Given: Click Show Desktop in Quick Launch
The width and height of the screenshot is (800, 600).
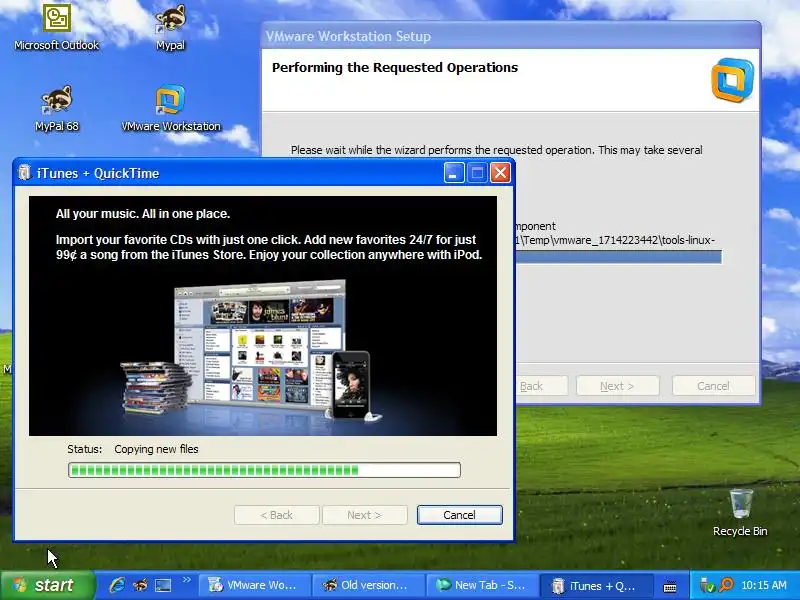Looking at the screenshot, I should (163, 585).
